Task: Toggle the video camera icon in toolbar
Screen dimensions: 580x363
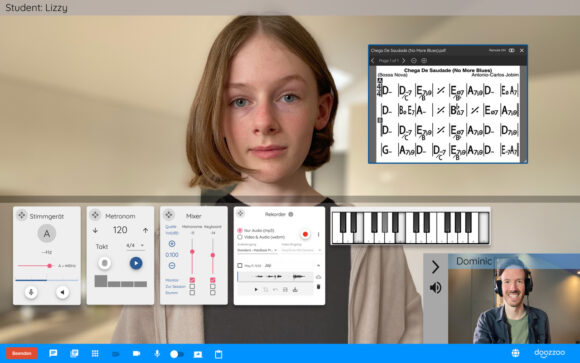Action: pos(136,354)
